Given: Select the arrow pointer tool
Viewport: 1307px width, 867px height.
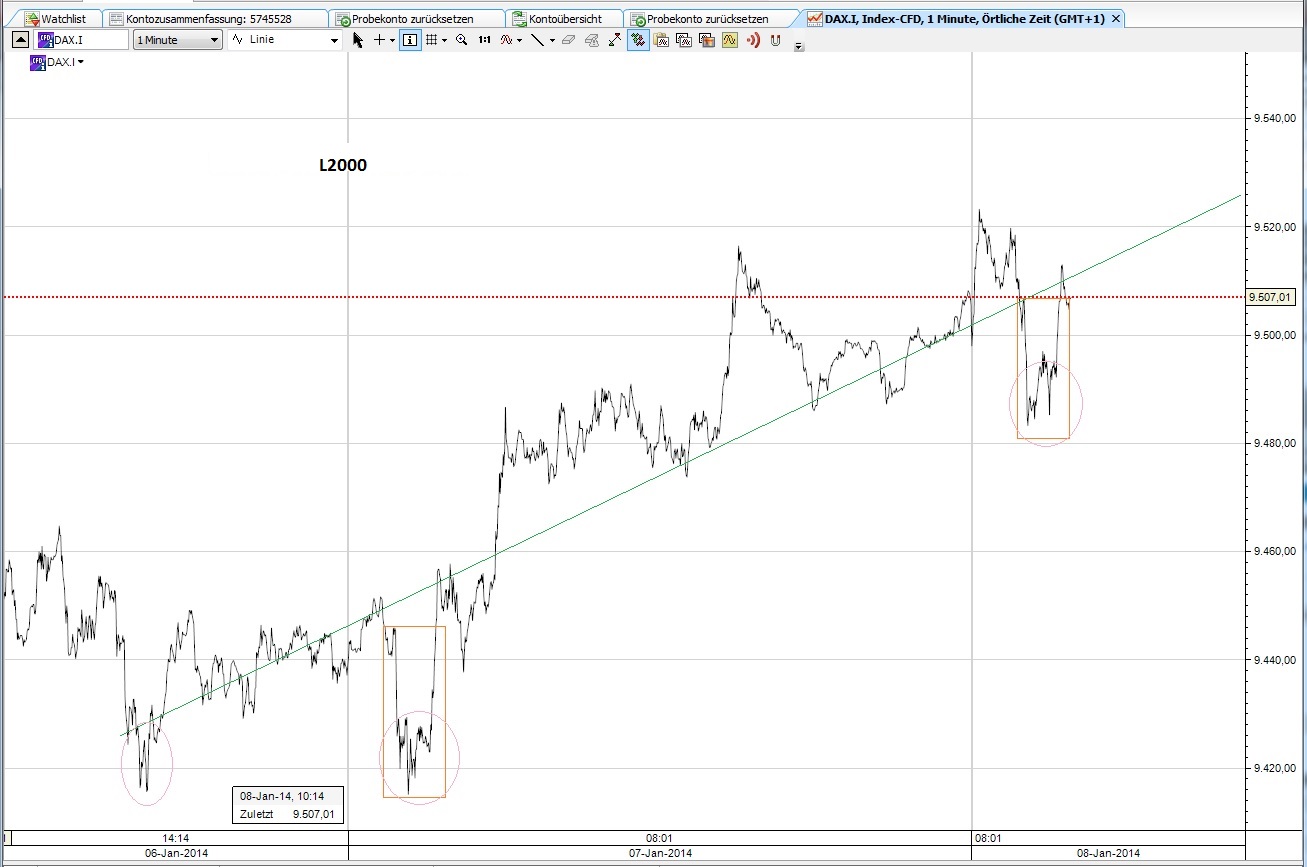Looking at the screenshot, I should pyautogui.click(x=357, y=40).
